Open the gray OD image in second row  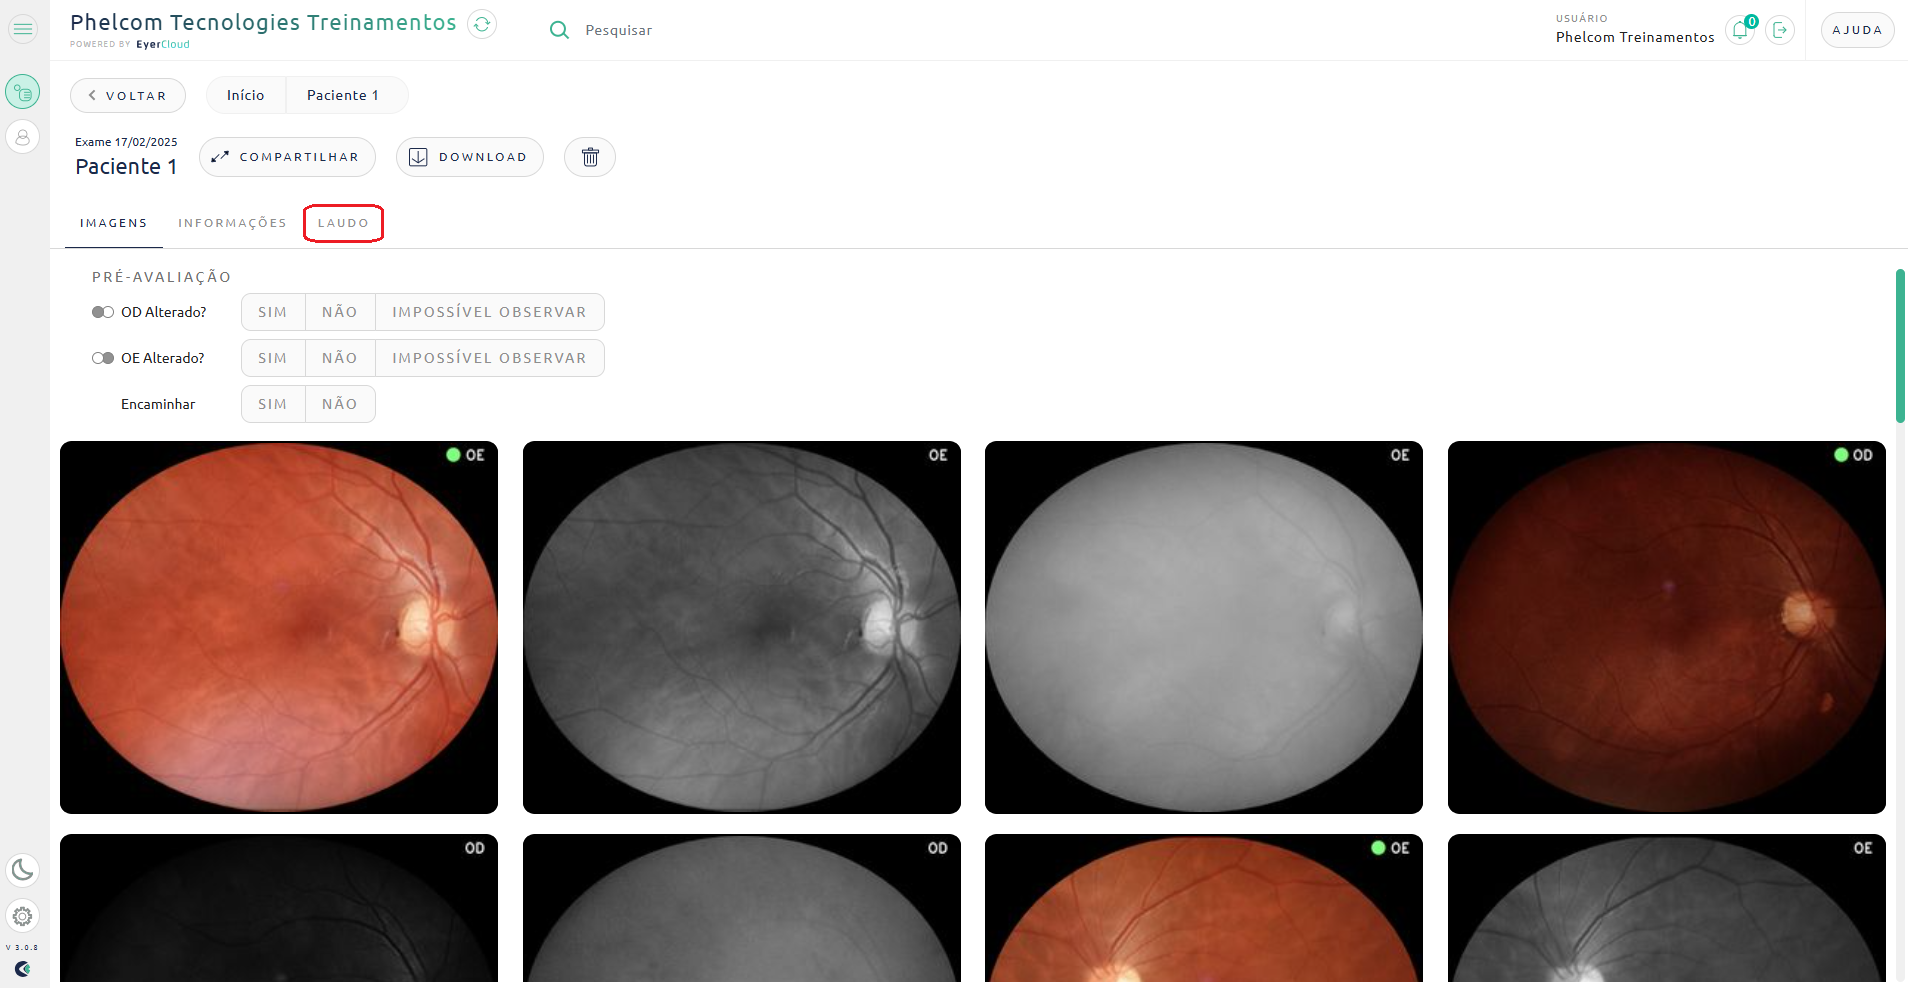[x=742, y=908]
